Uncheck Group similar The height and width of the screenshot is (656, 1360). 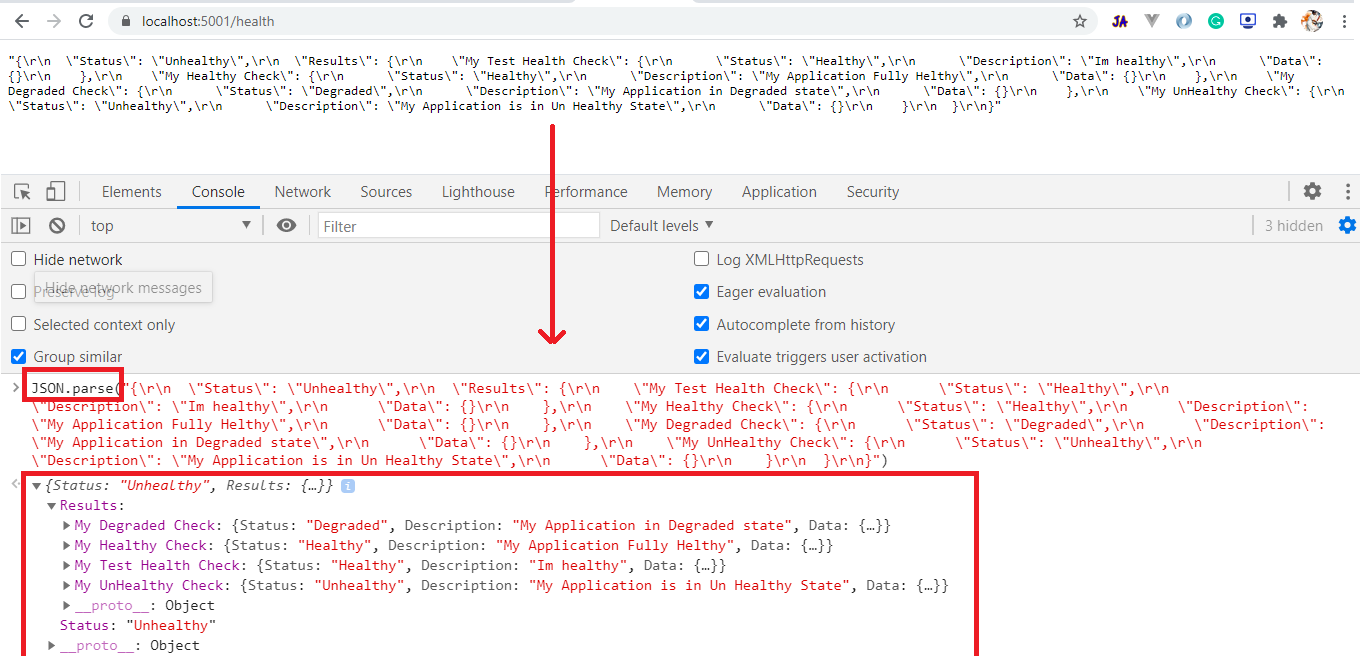(19, 356)
